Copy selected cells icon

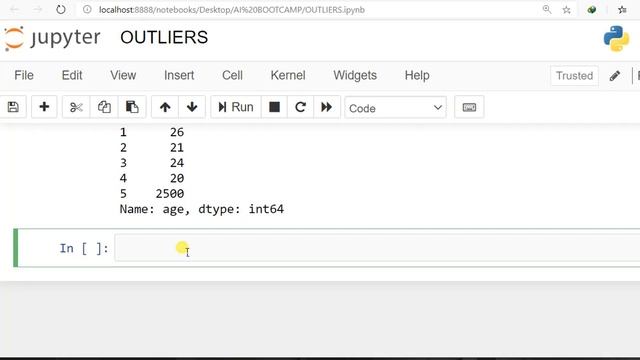104,107
